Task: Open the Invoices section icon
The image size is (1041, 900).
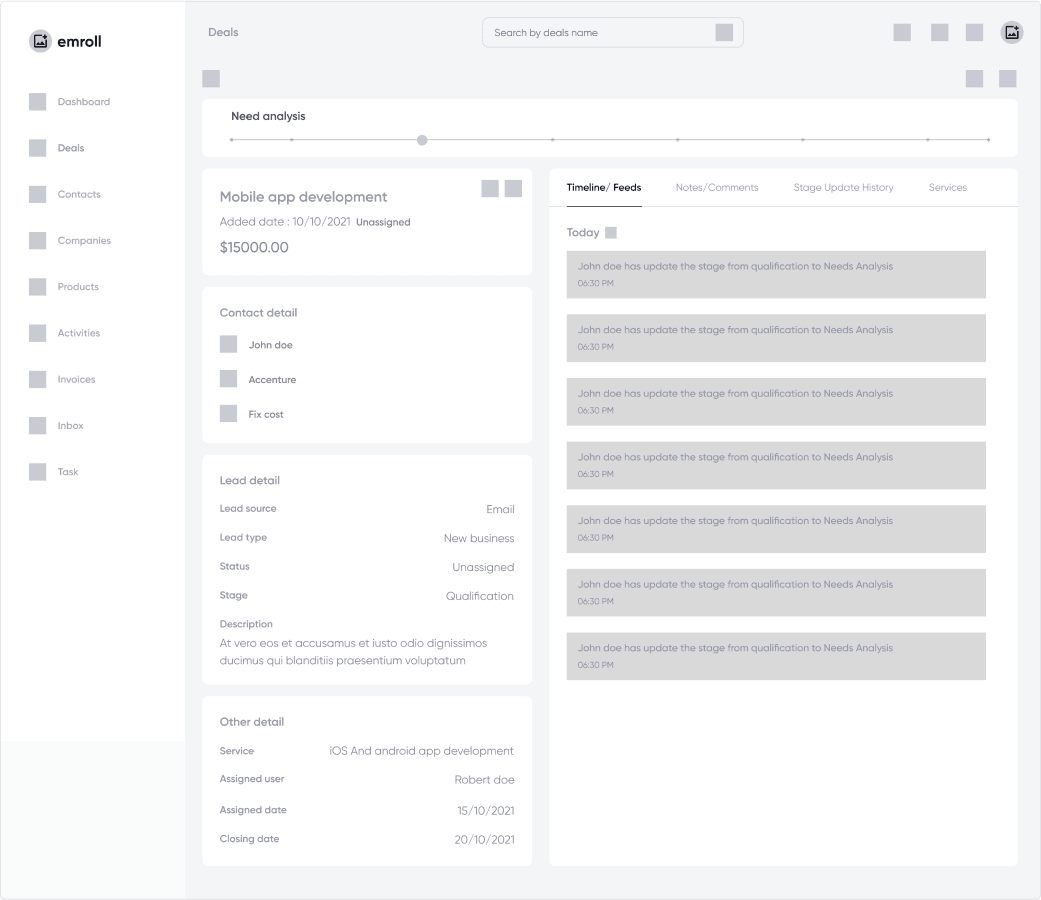Action: pos(37,379)
